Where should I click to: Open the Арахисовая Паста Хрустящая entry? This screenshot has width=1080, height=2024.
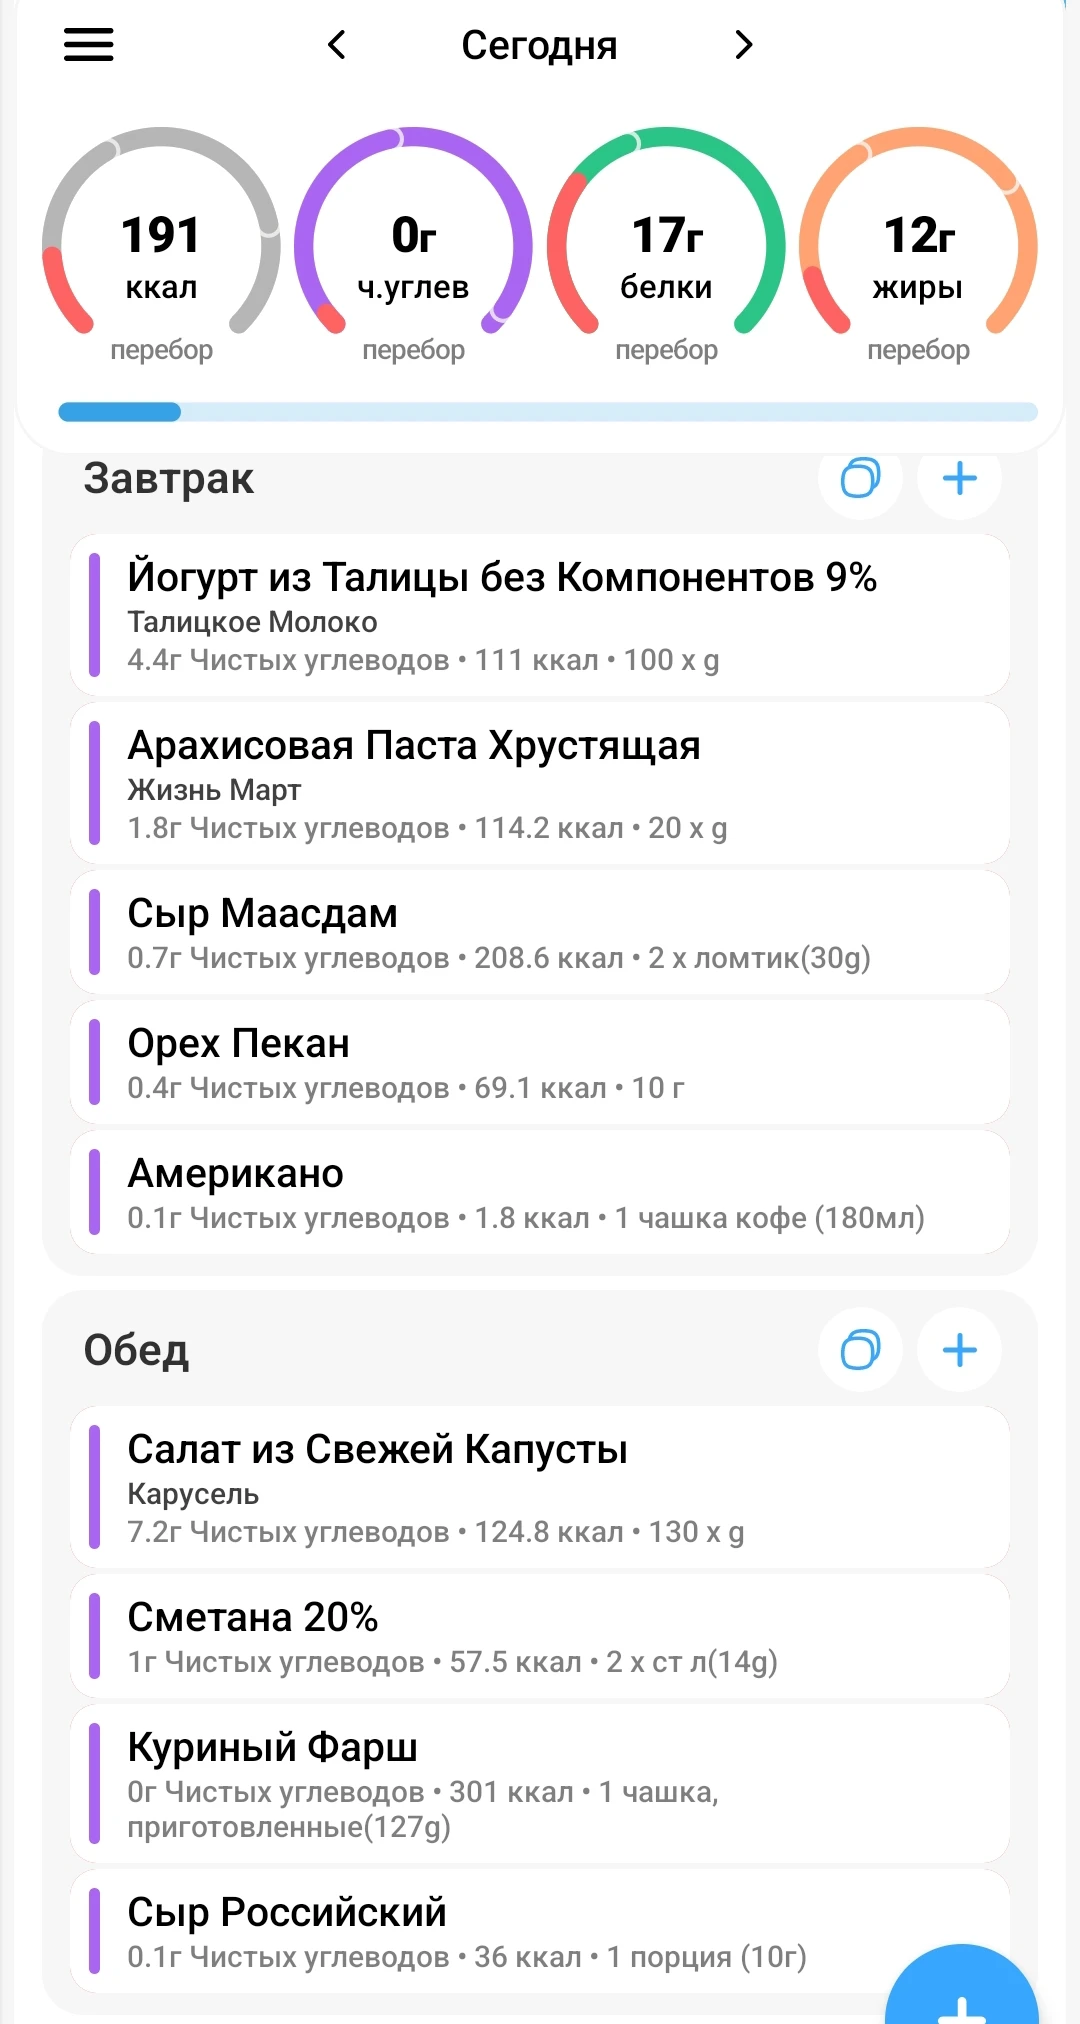click(540, 784)
